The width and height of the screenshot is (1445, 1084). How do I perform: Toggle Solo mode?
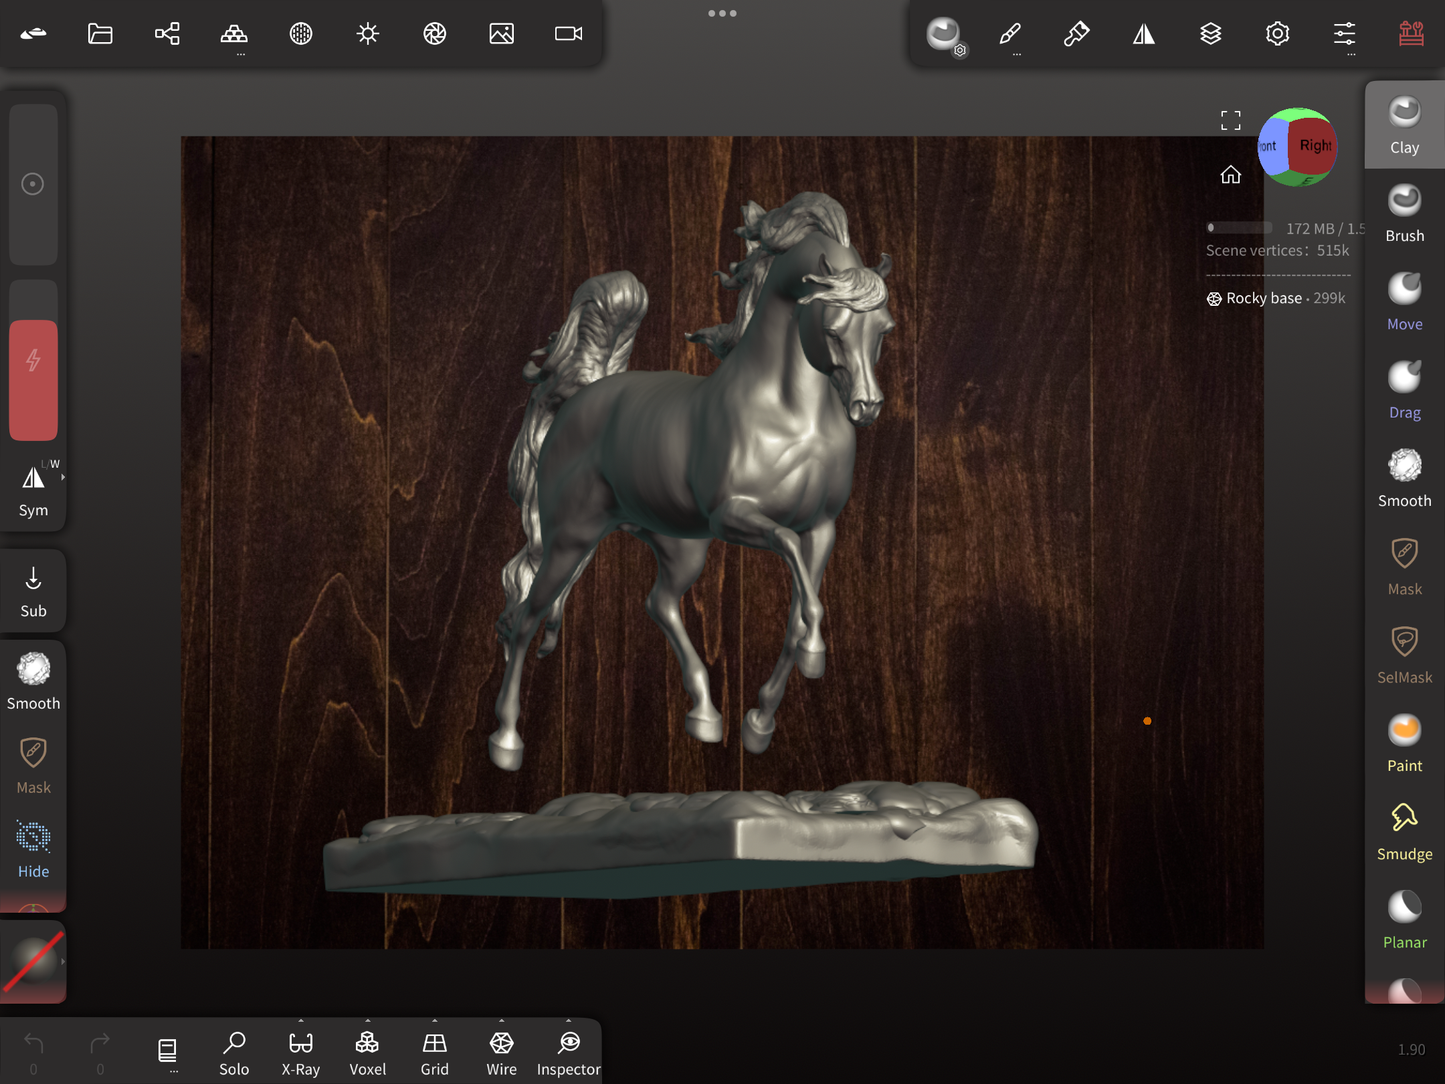tap(234, 1053)
